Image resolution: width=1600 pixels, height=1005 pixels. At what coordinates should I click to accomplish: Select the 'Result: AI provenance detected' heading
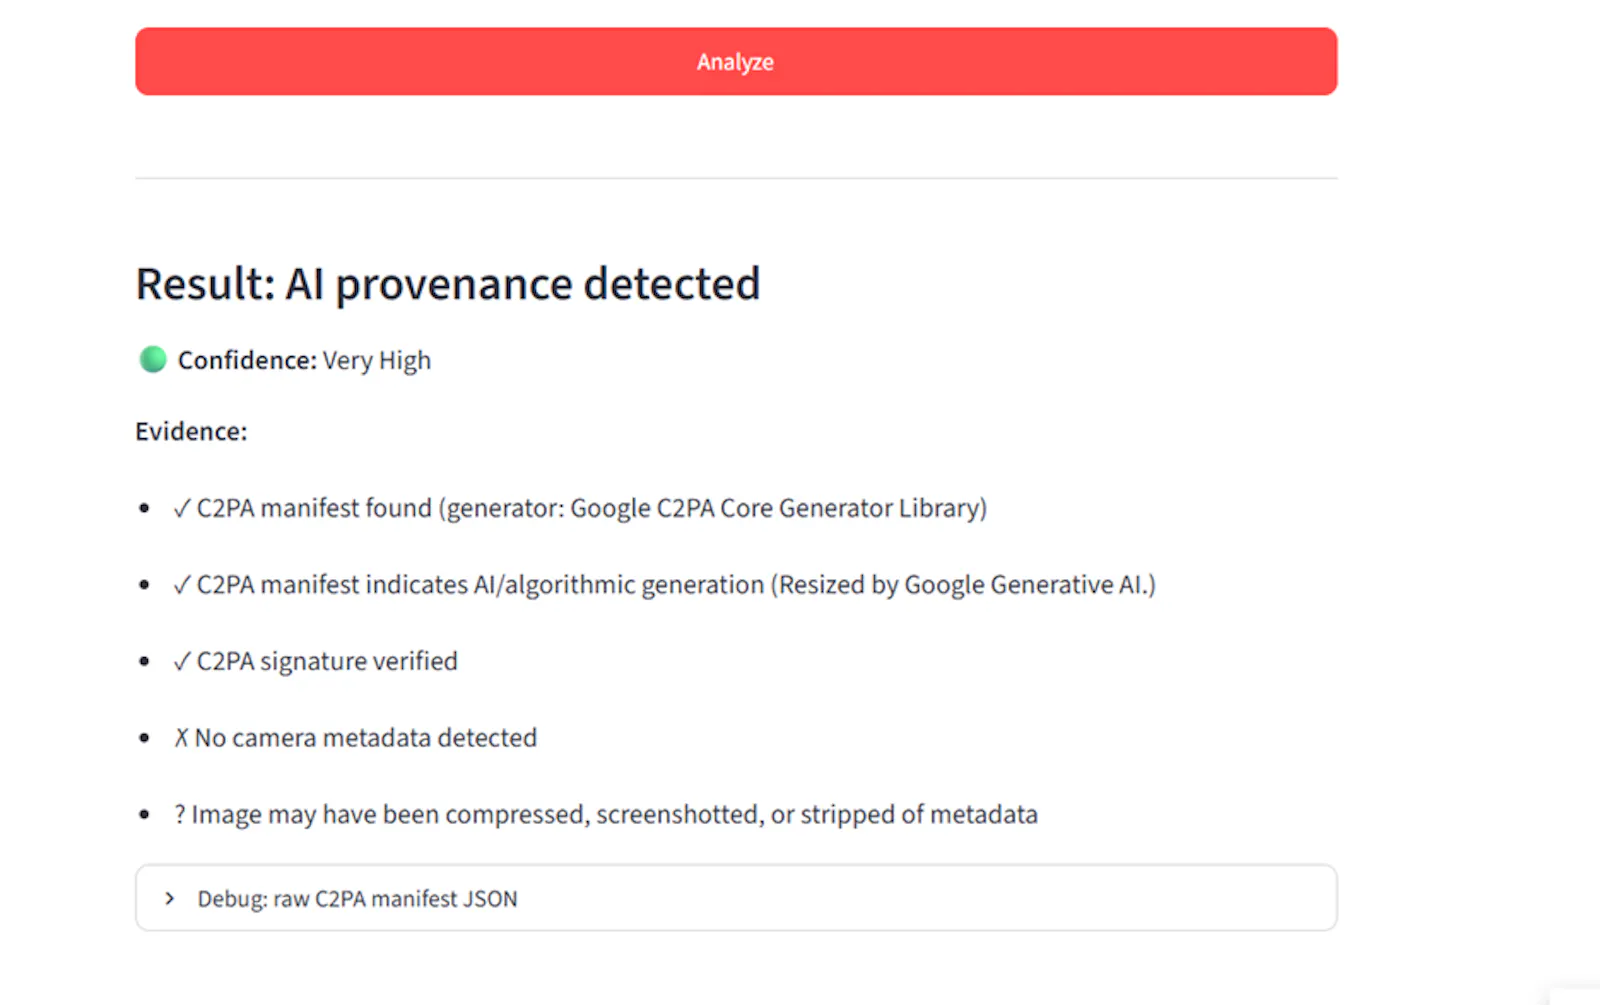point(448,284)
